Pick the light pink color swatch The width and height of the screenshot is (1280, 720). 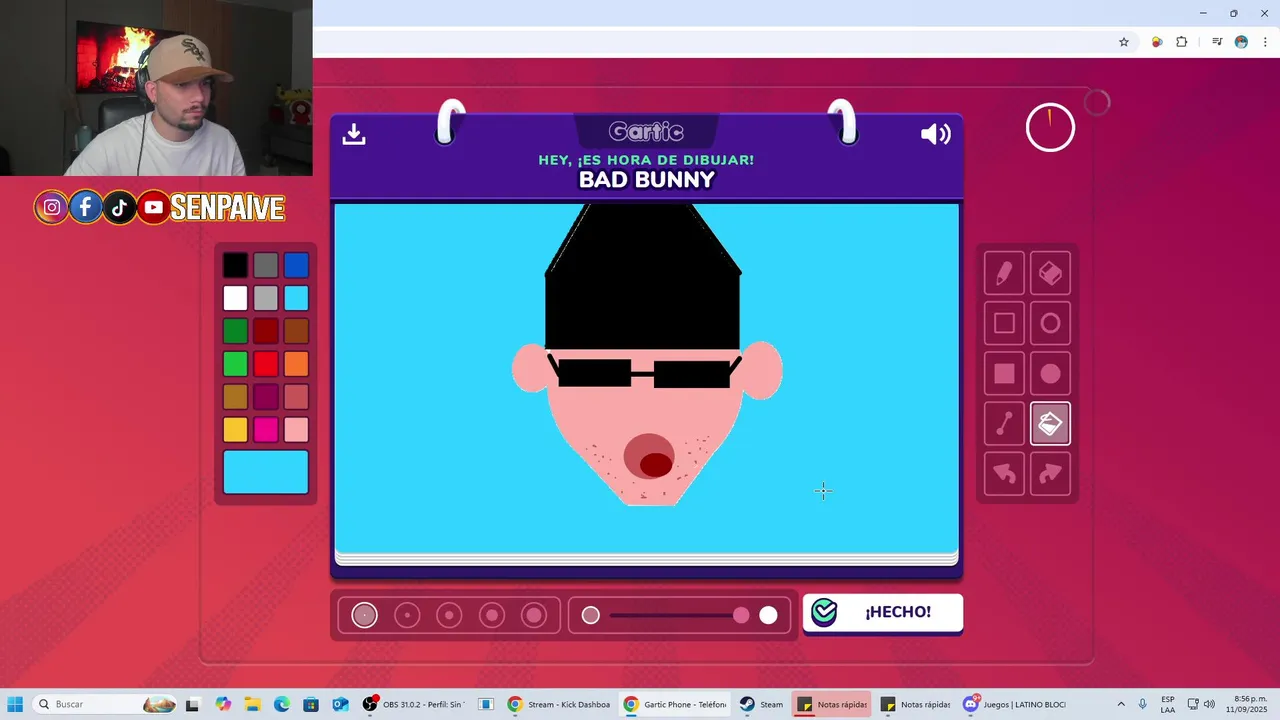click(x=296, y=430)
